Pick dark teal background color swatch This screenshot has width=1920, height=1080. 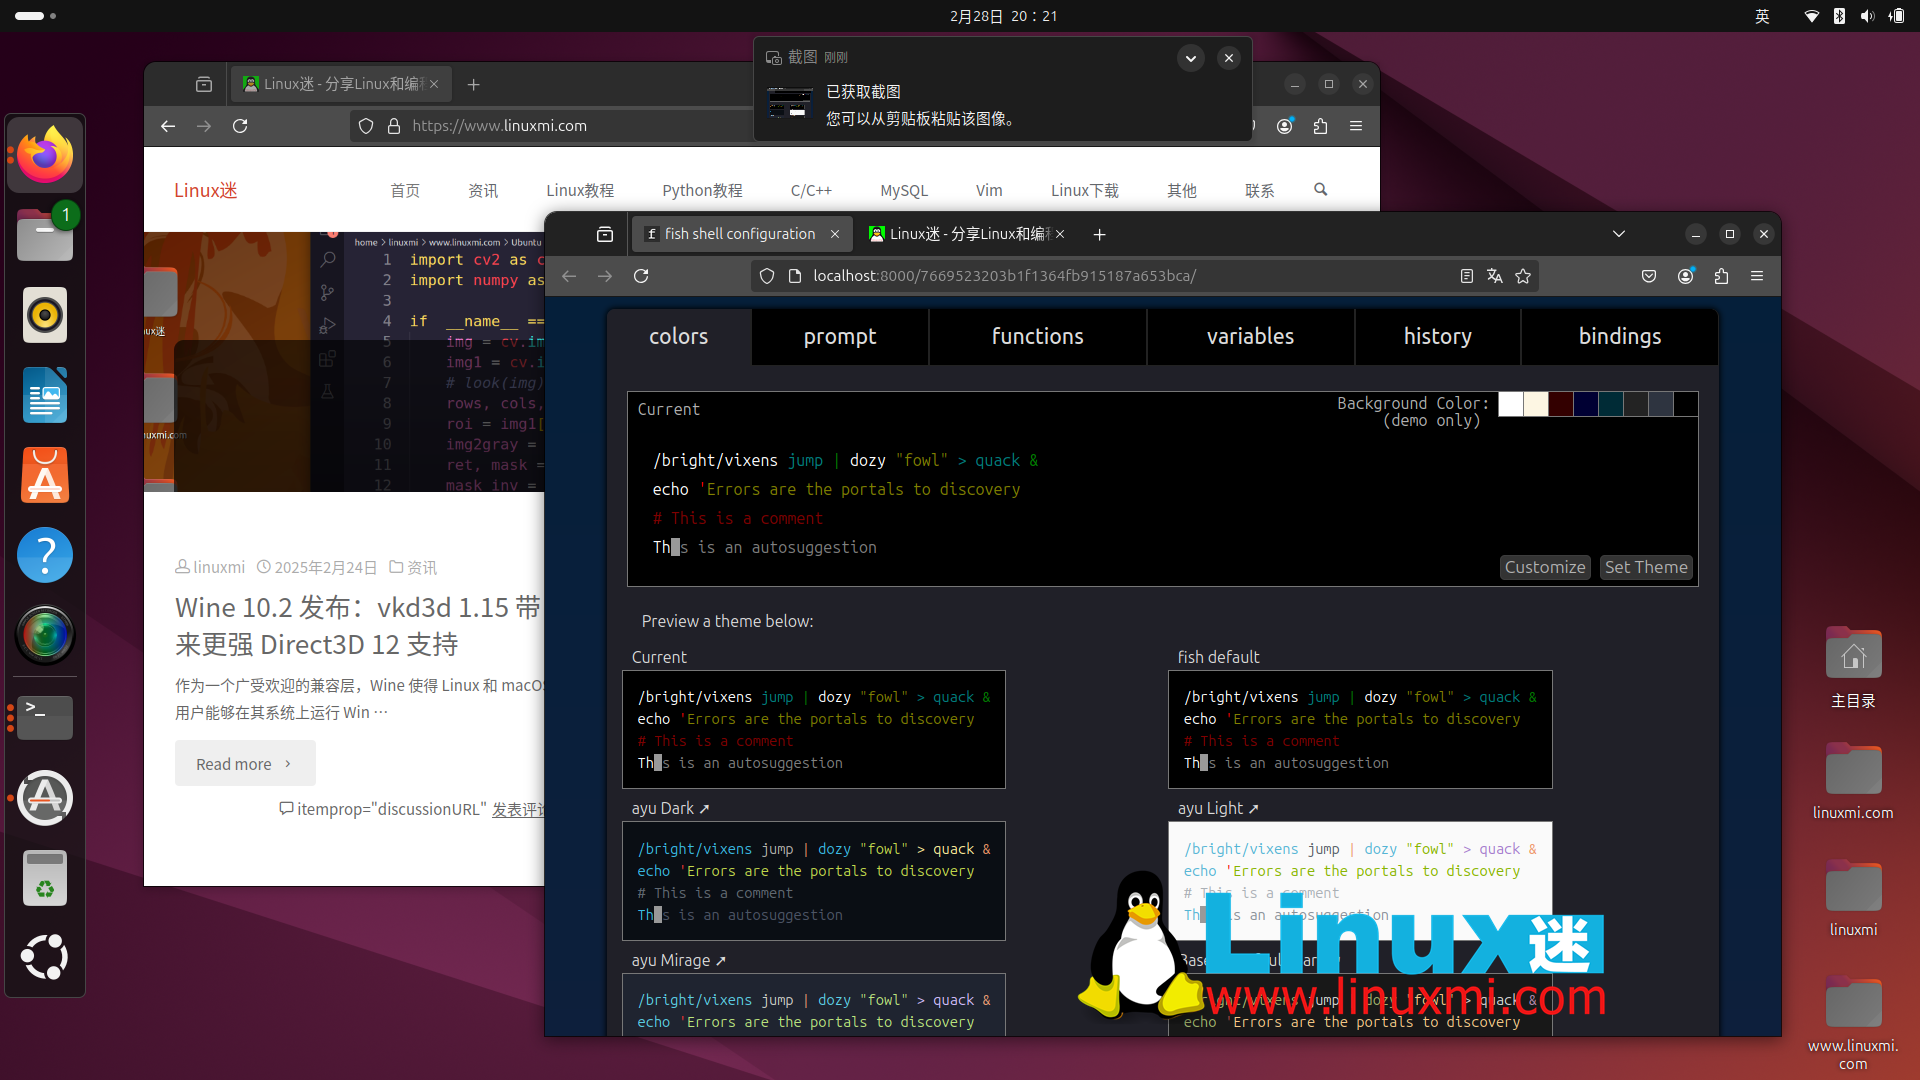tap(1611, 404)
